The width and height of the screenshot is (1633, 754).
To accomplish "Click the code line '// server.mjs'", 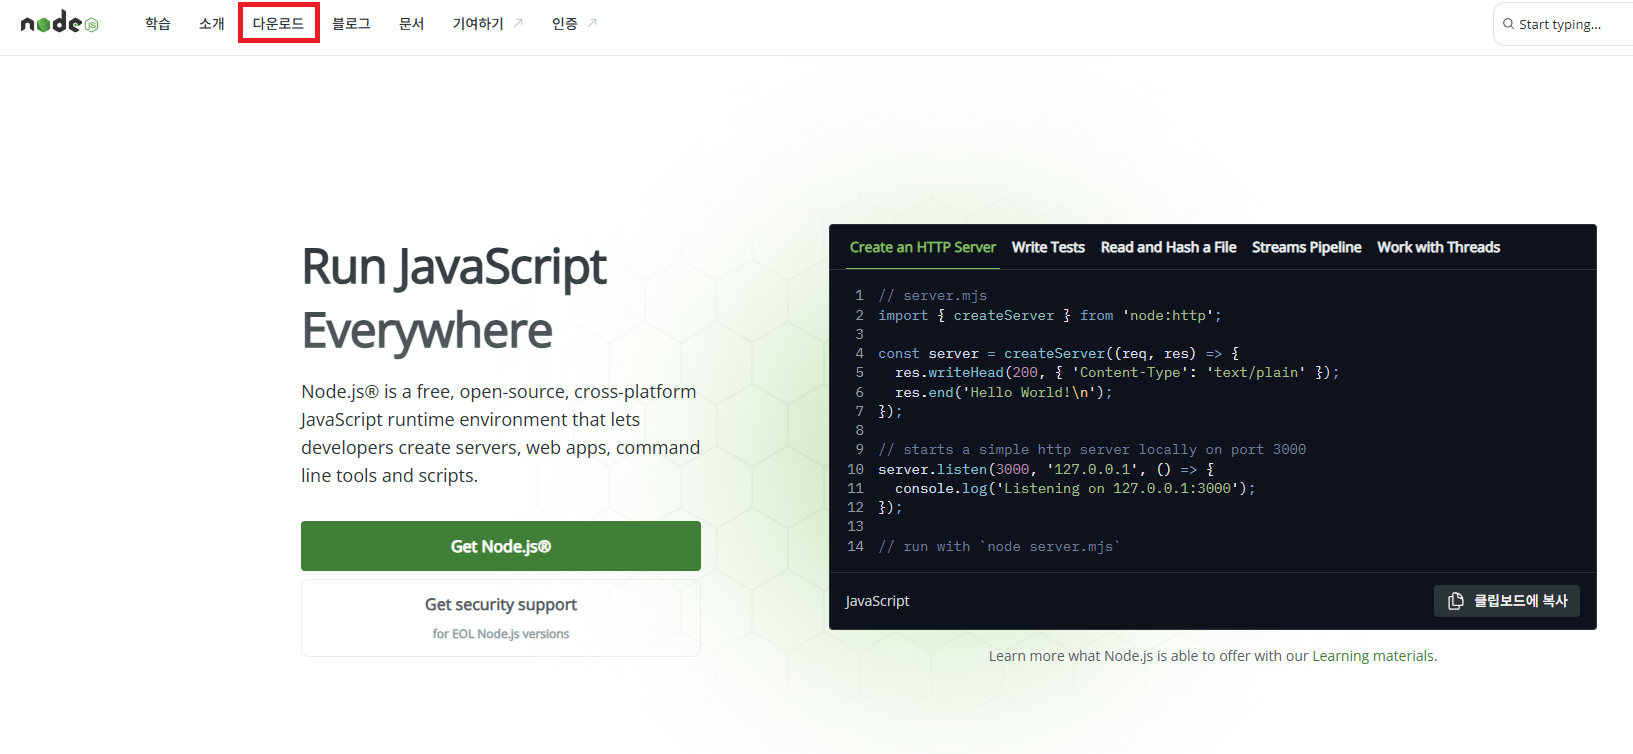I will [933, 295].
